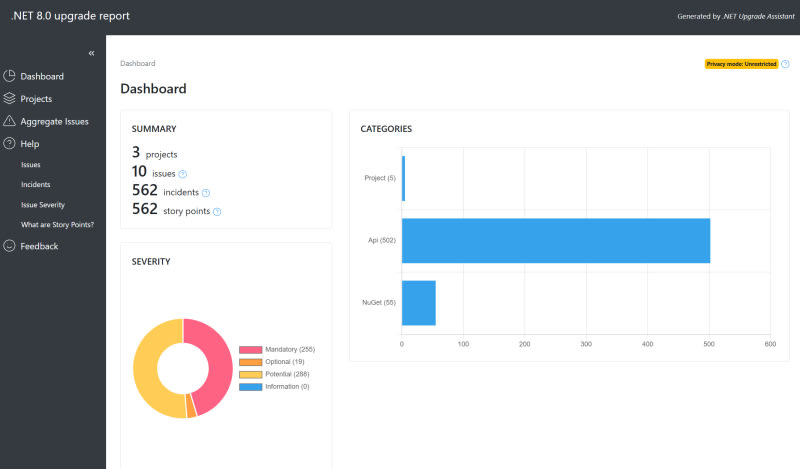Click help icon next to Privacy mode badge
This screenshot has width=800, height=469.
point(785,64)
